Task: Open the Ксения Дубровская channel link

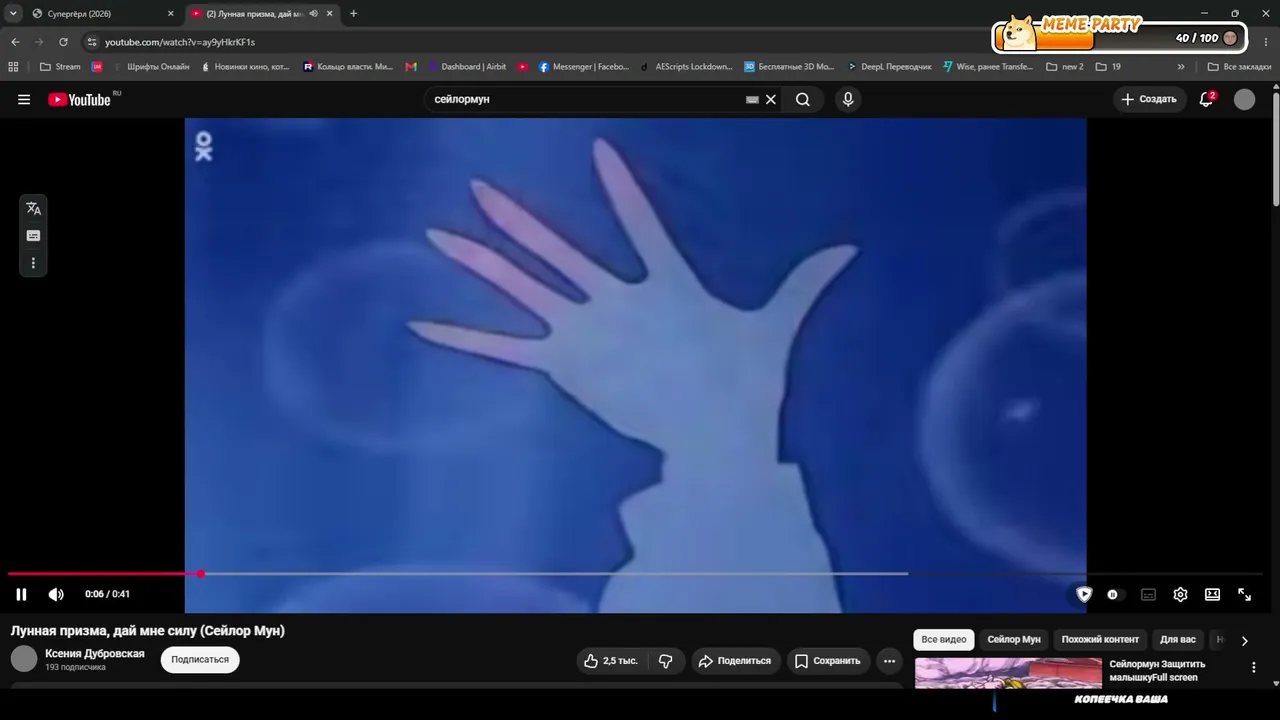Action: (95, 654)
